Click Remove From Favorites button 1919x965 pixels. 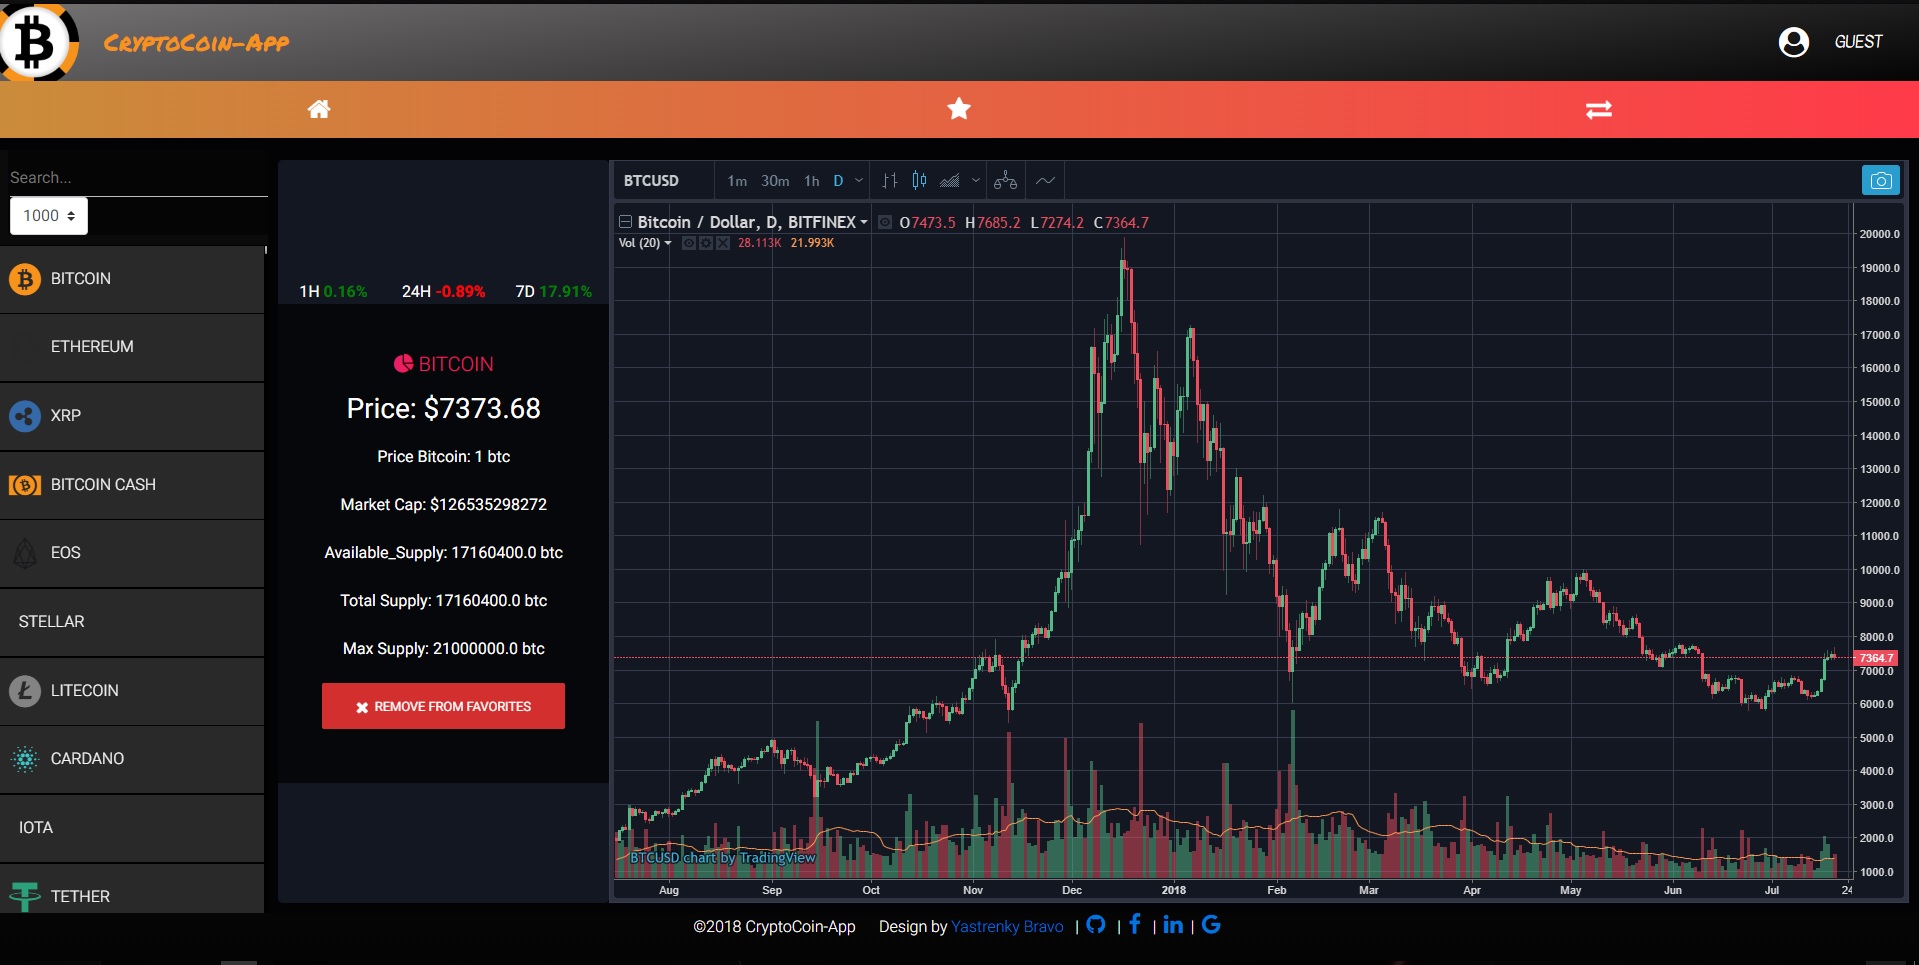[x=443, y=706]
